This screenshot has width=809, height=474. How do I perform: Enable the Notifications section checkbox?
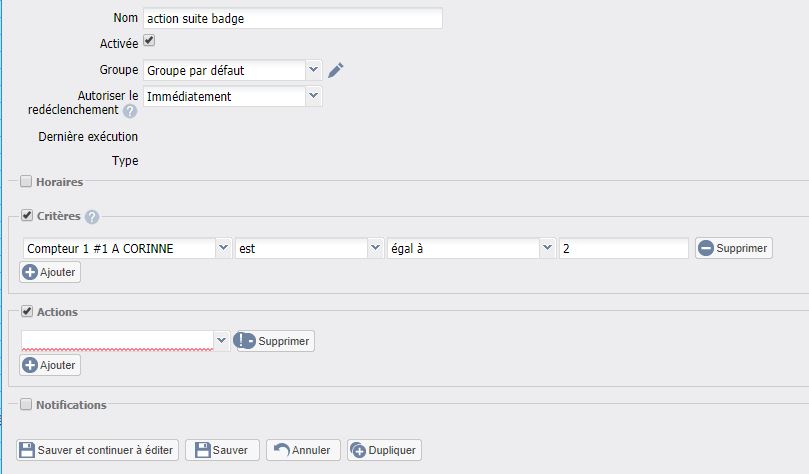pyautogui.click(x=26, y=405)
